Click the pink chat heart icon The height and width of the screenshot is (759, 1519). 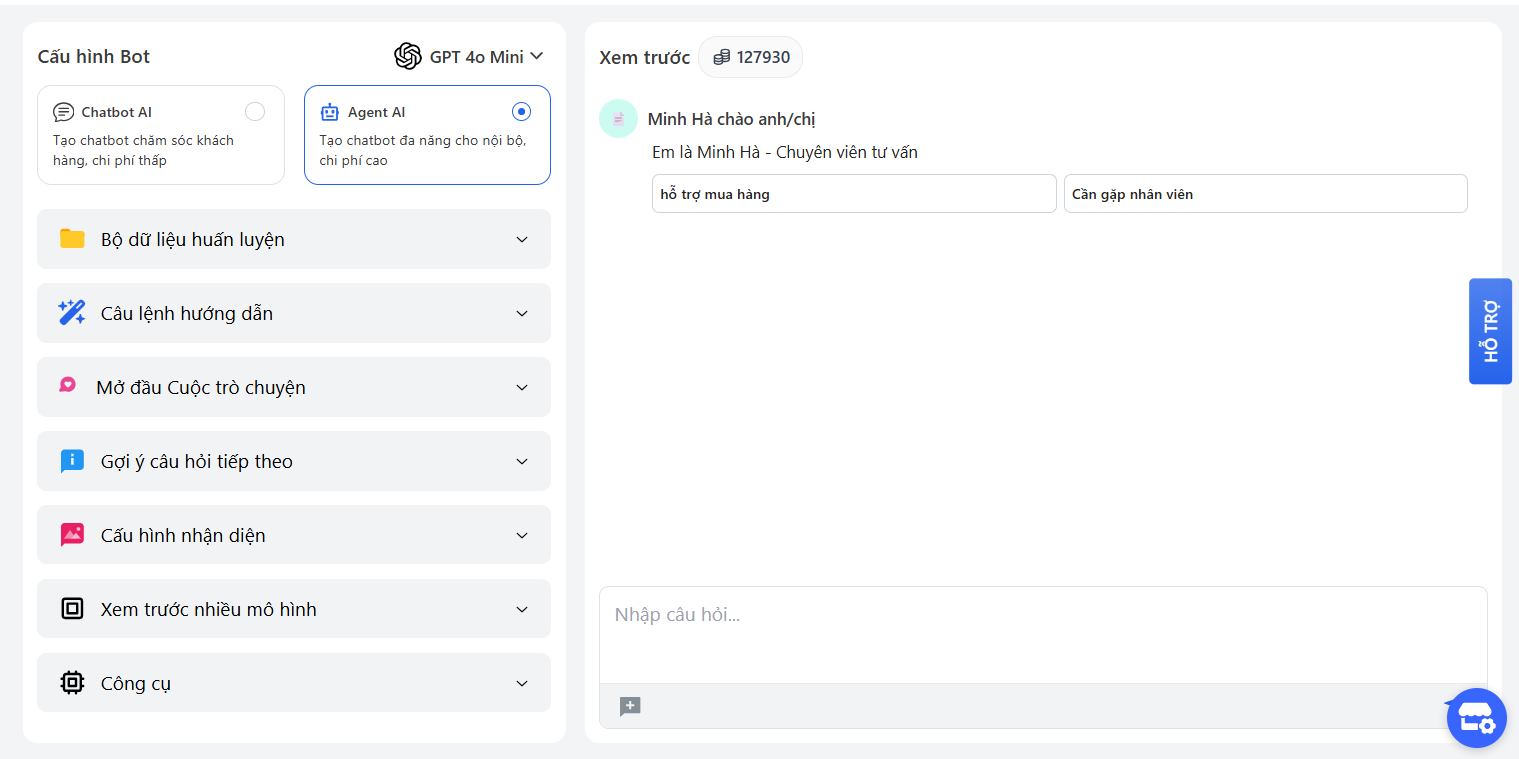tap(68, 386)
